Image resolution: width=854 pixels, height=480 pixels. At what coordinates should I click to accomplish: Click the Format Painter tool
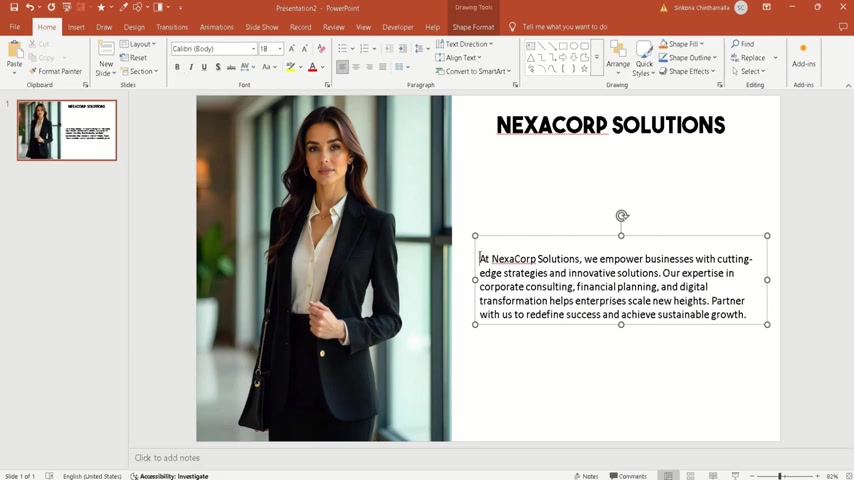[56, 71]
